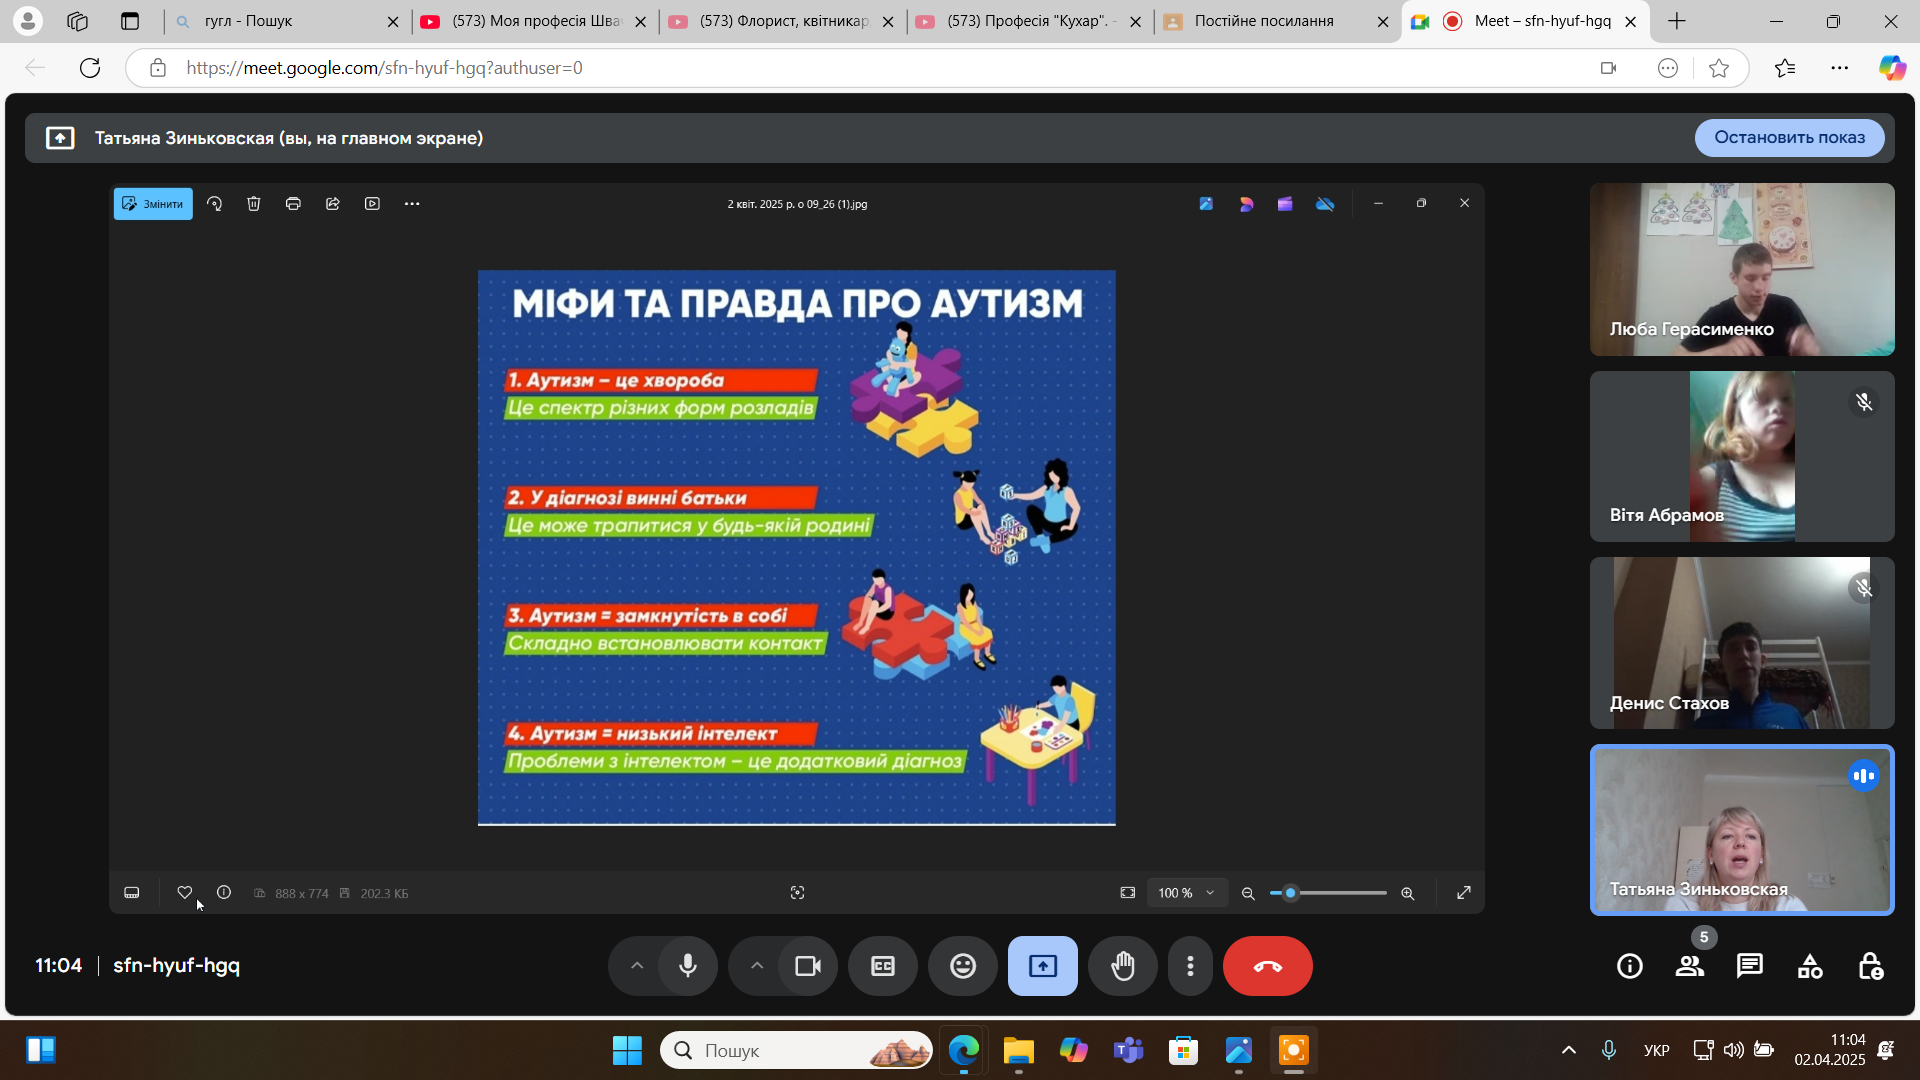
Task: Open the Windows Start menu
Action: [x=627, y=1050]
